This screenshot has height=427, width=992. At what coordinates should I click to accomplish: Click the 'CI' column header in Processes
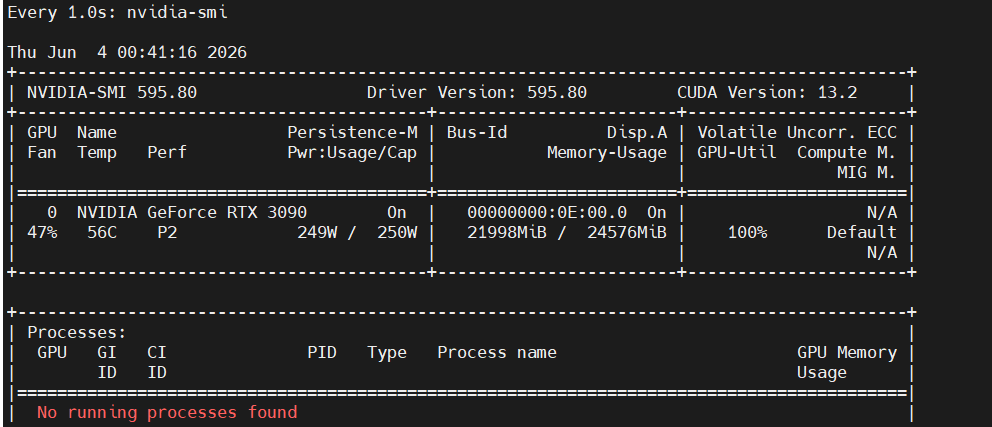pos(157,352)
